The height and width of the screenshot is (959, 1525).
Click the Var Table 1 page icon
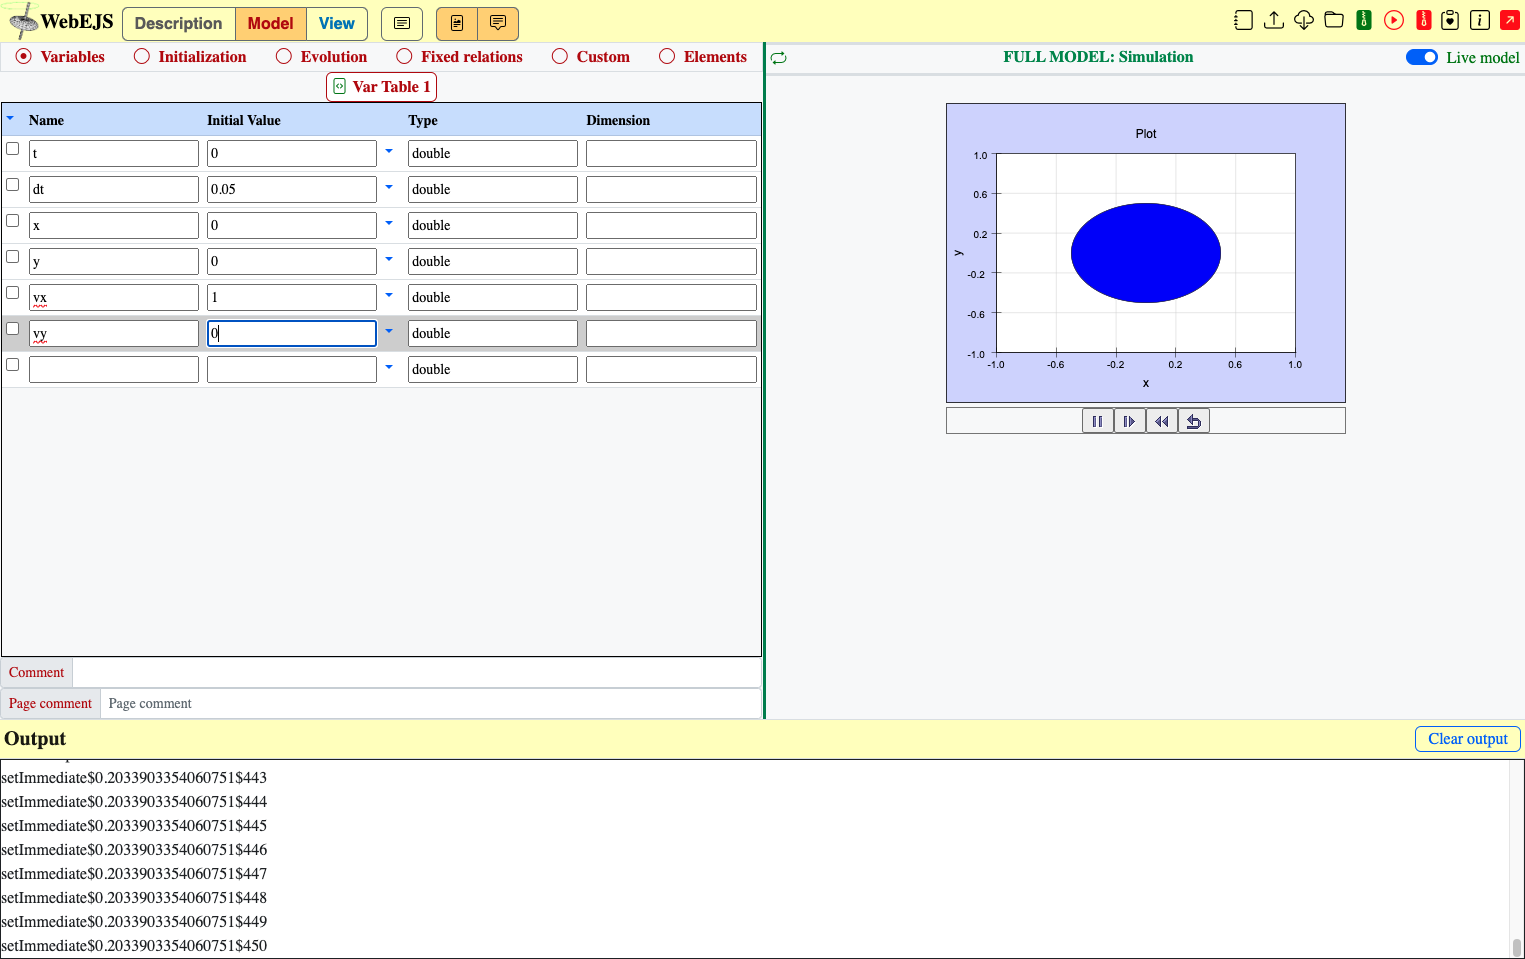point(339,87)
